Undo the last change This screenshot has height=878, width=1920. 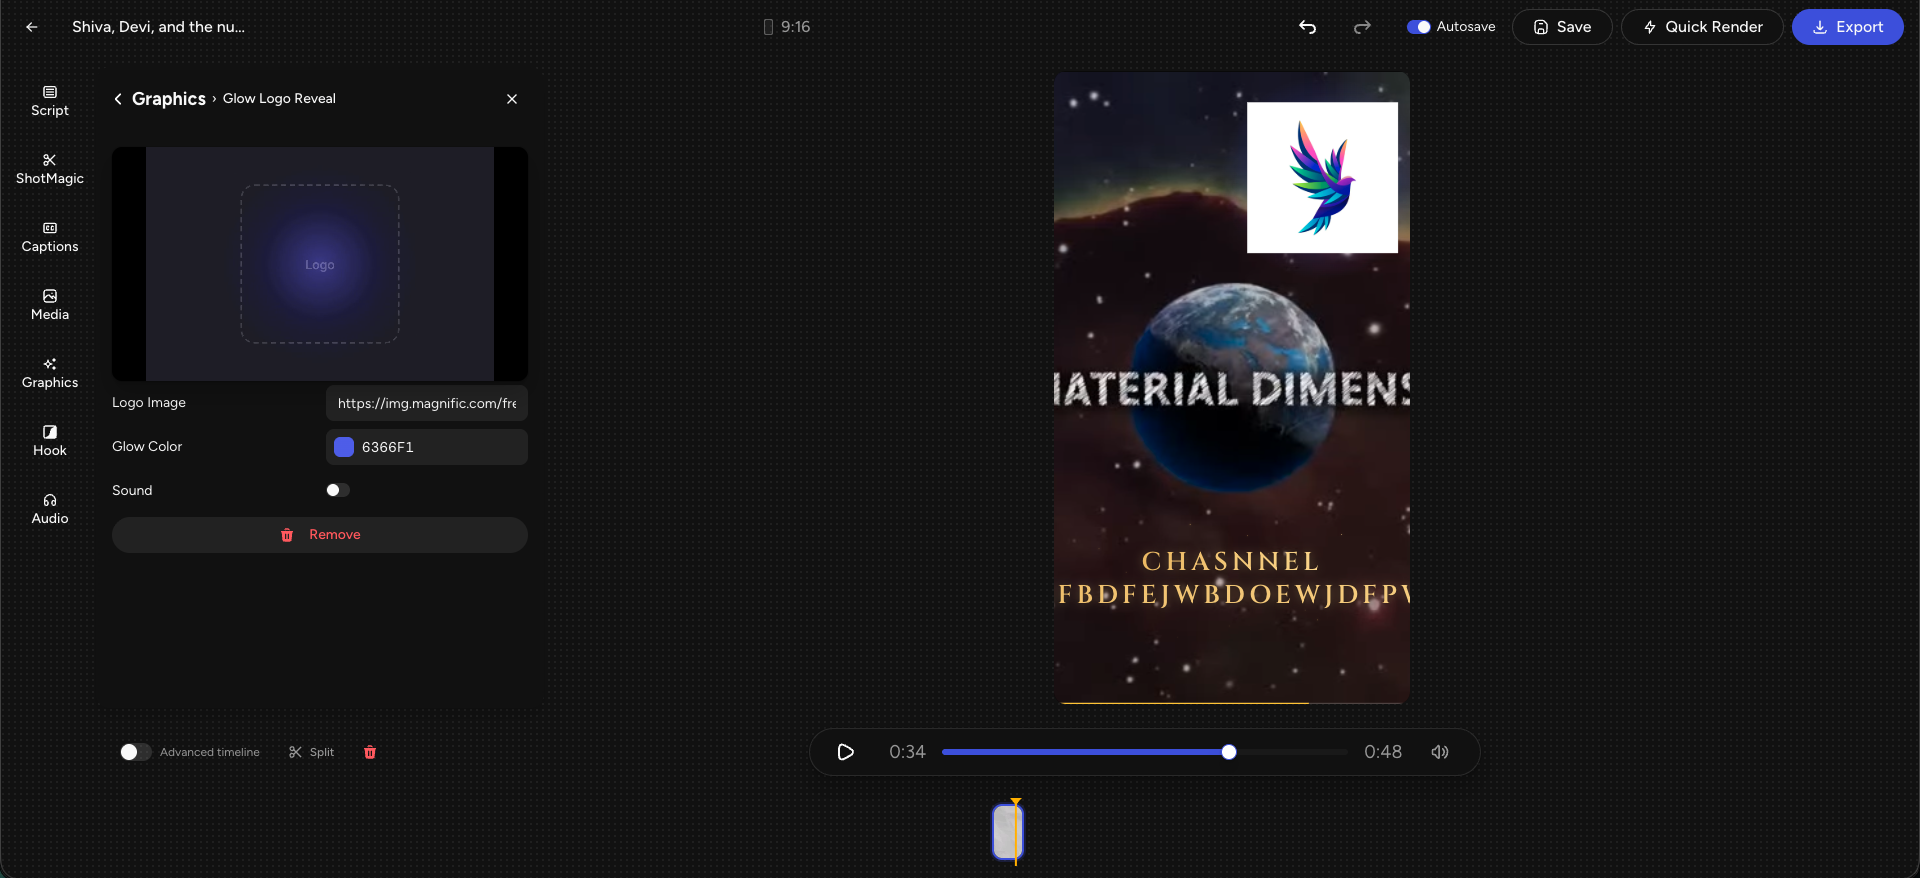pos(1307,27)
